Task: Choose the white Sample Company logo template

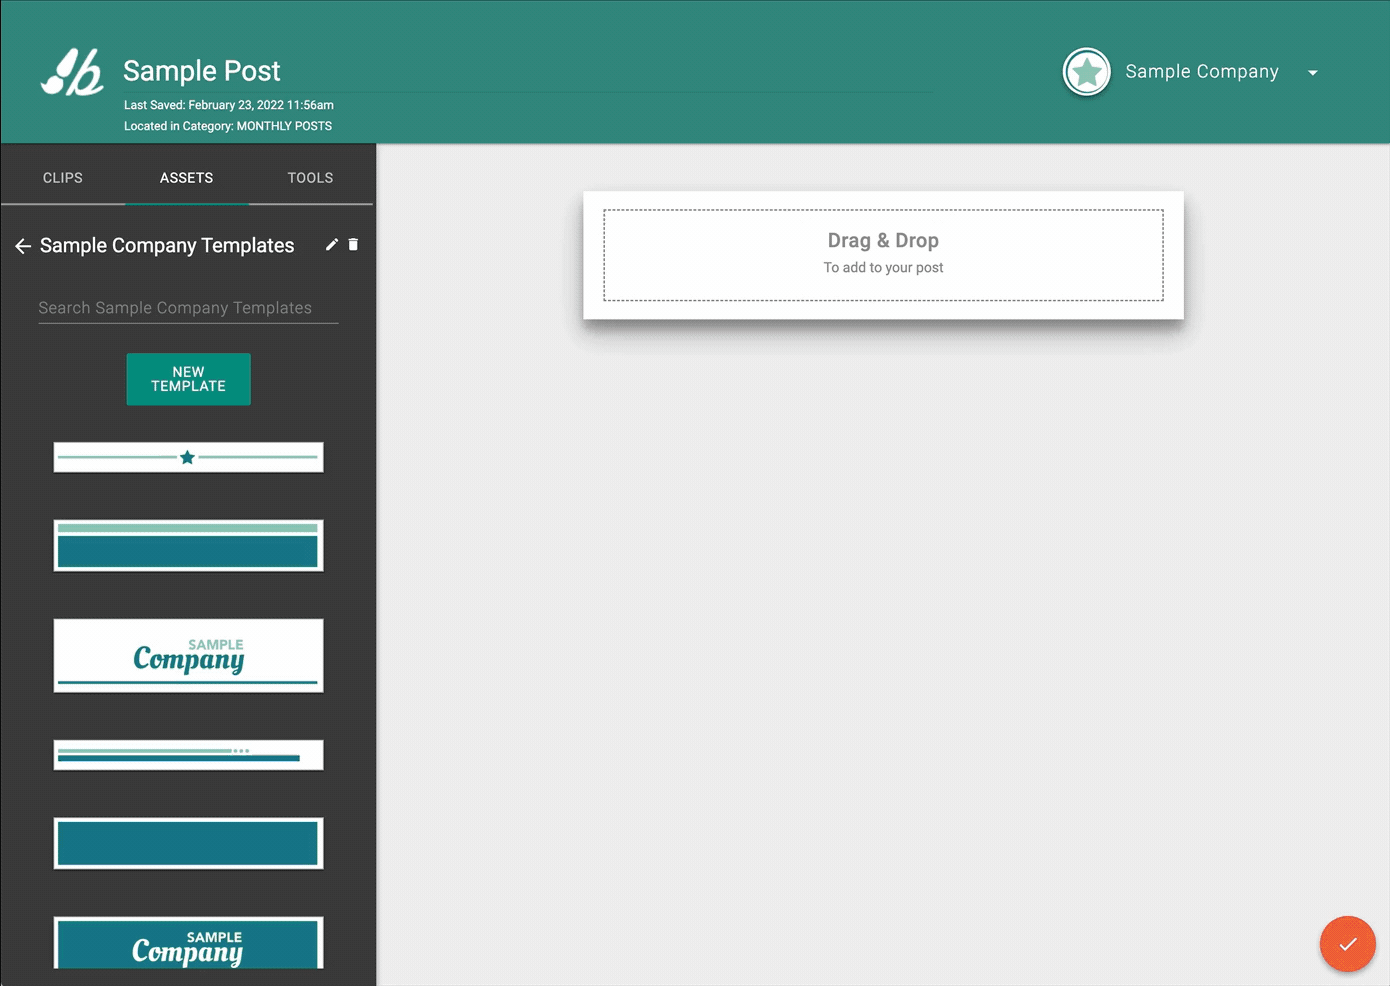Action: (188, 656)
